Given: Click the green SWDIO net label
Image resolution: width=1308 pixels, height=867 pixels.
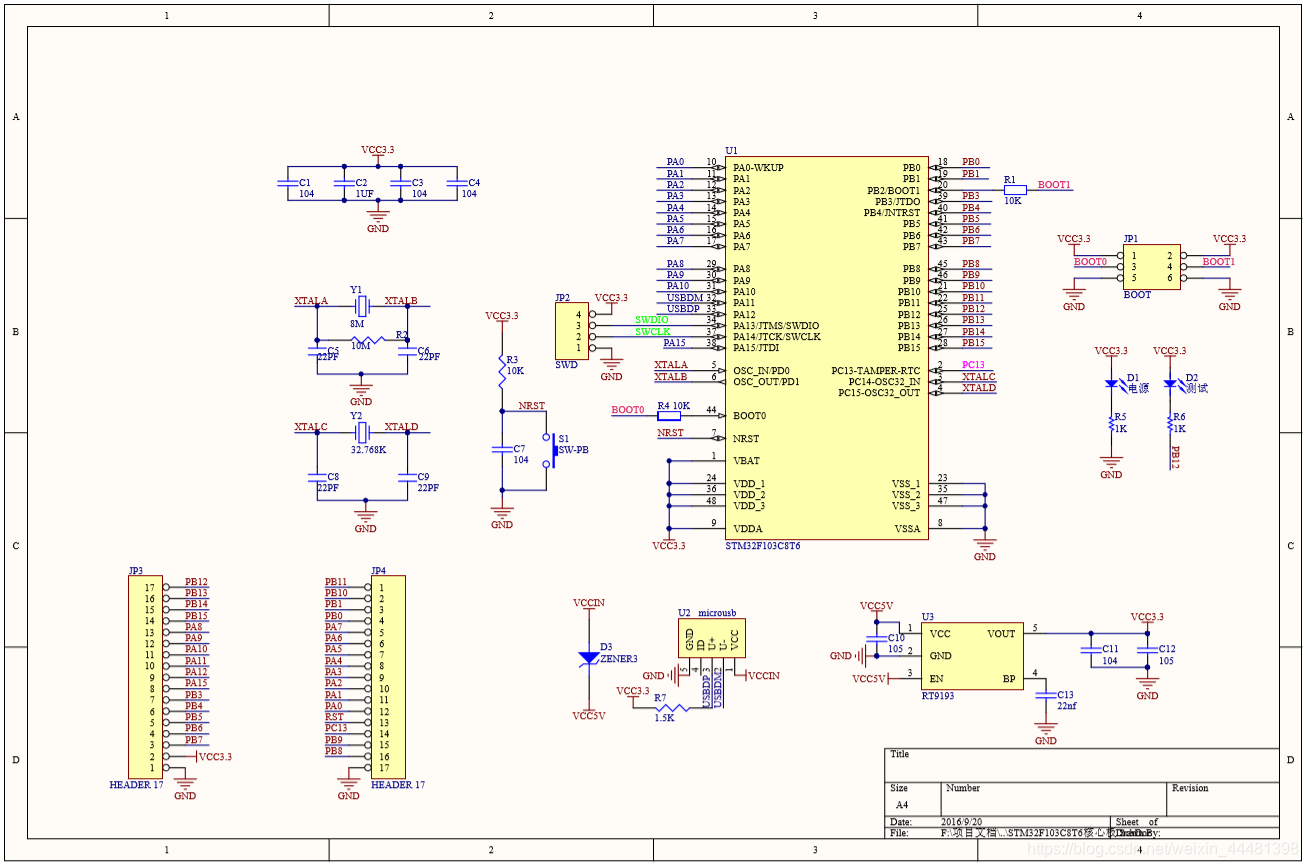Looking at the screenshot, I should pos(652,320).
